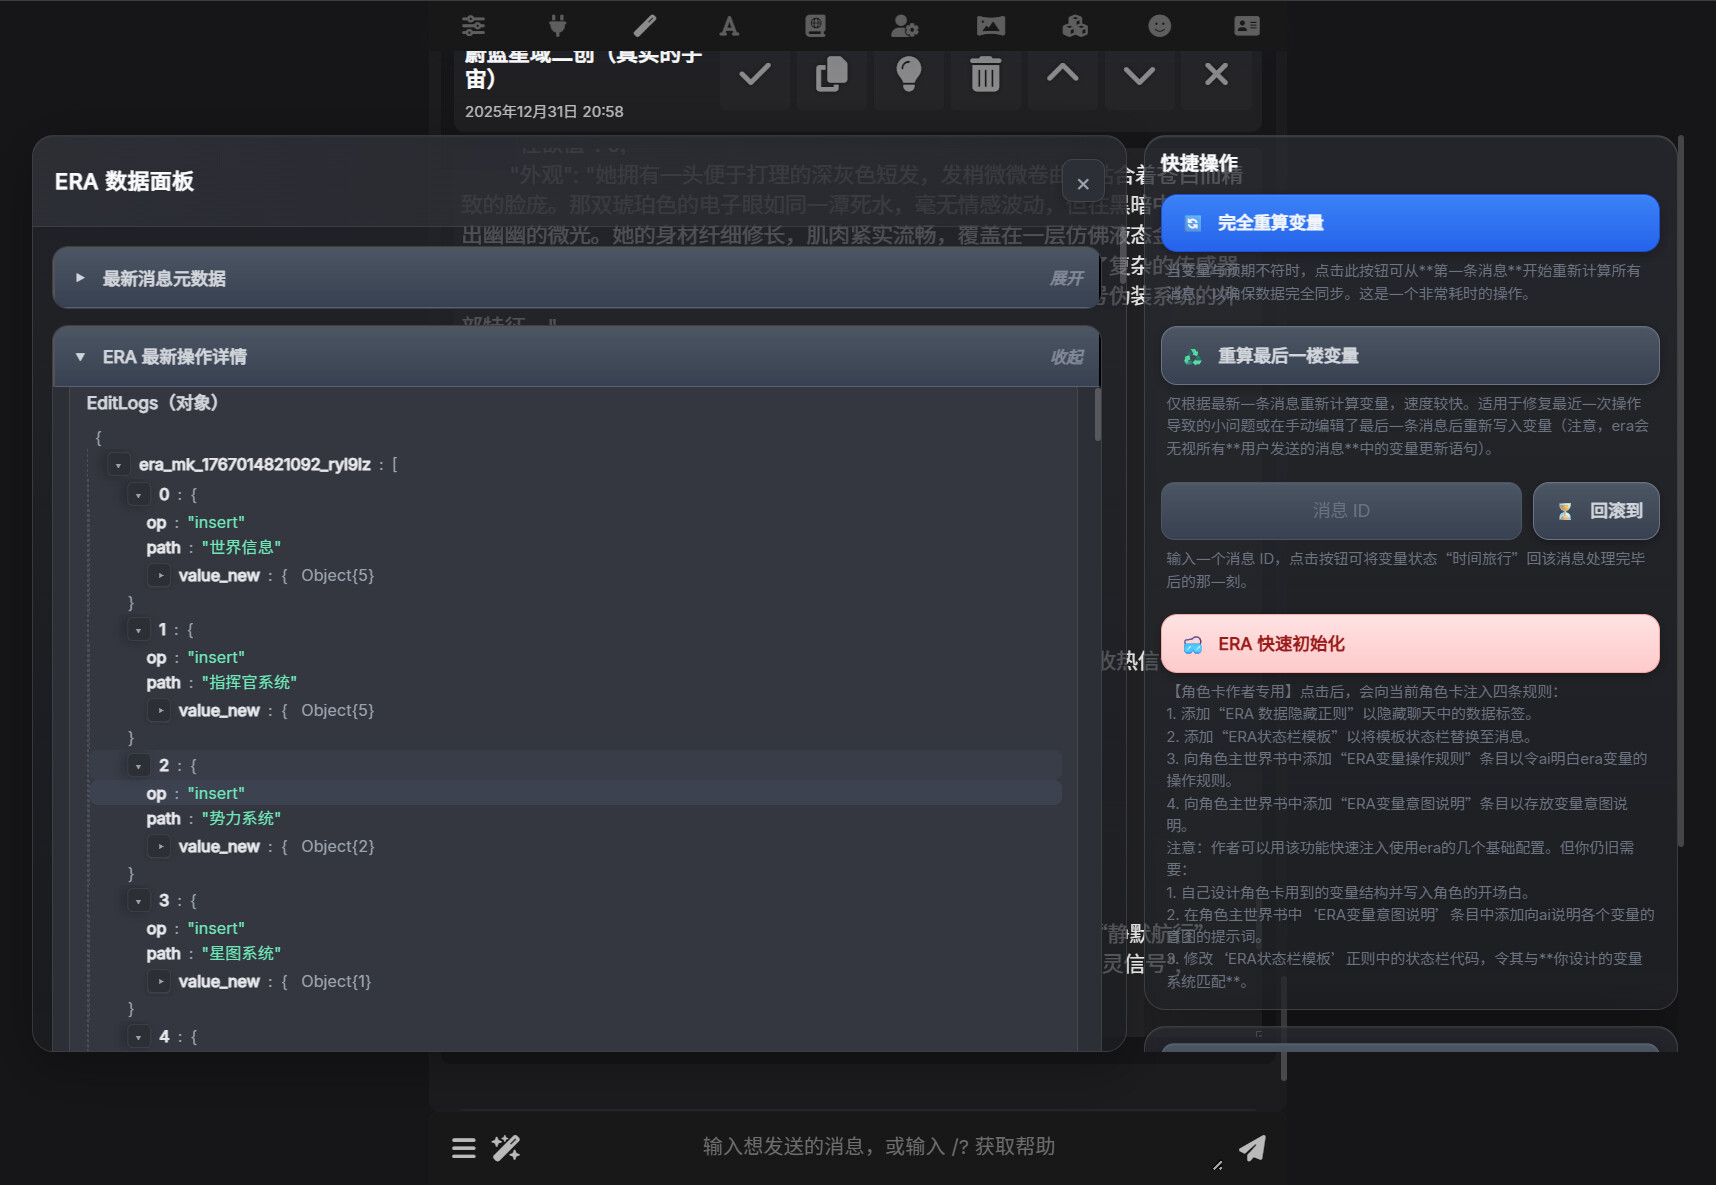Viewport: 1716px width, 1185px height.
Task: Open World Info book icon
Action: coord(816,26)
